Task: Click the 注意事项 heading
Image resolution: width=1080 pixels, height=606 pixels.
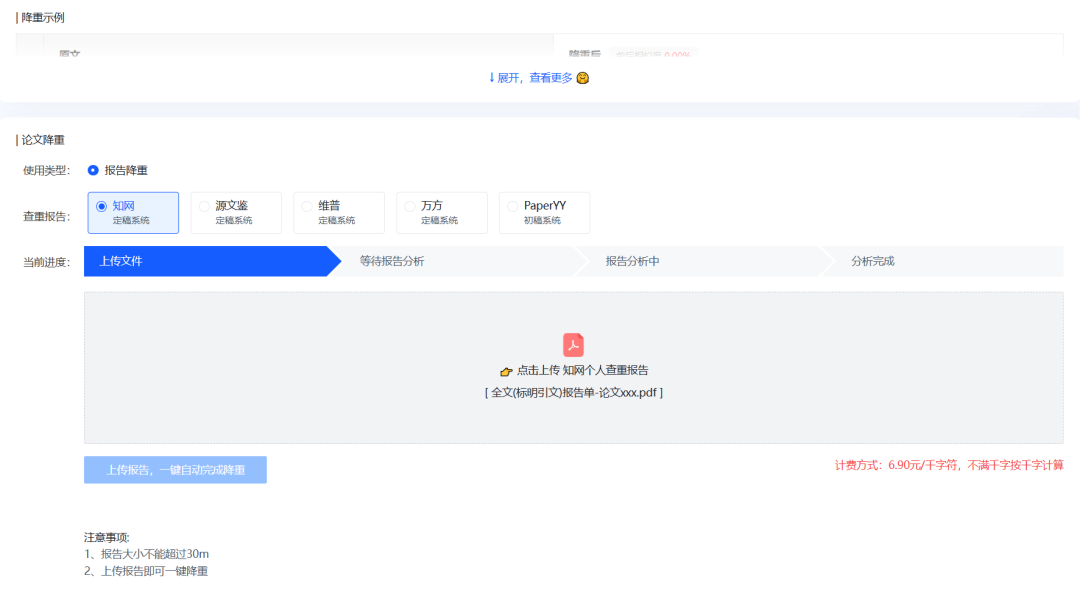Action: click(x=107, y=537)
